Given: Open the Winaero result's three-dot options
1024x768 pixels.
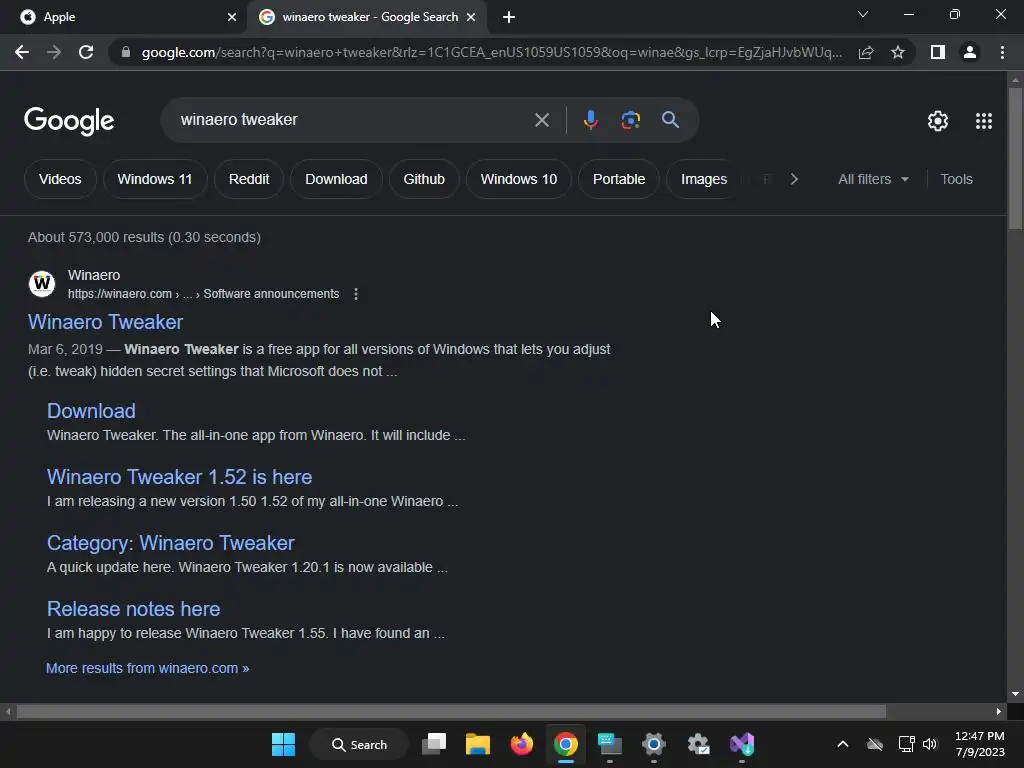Looking at the screenshot, I should point(356,294).
